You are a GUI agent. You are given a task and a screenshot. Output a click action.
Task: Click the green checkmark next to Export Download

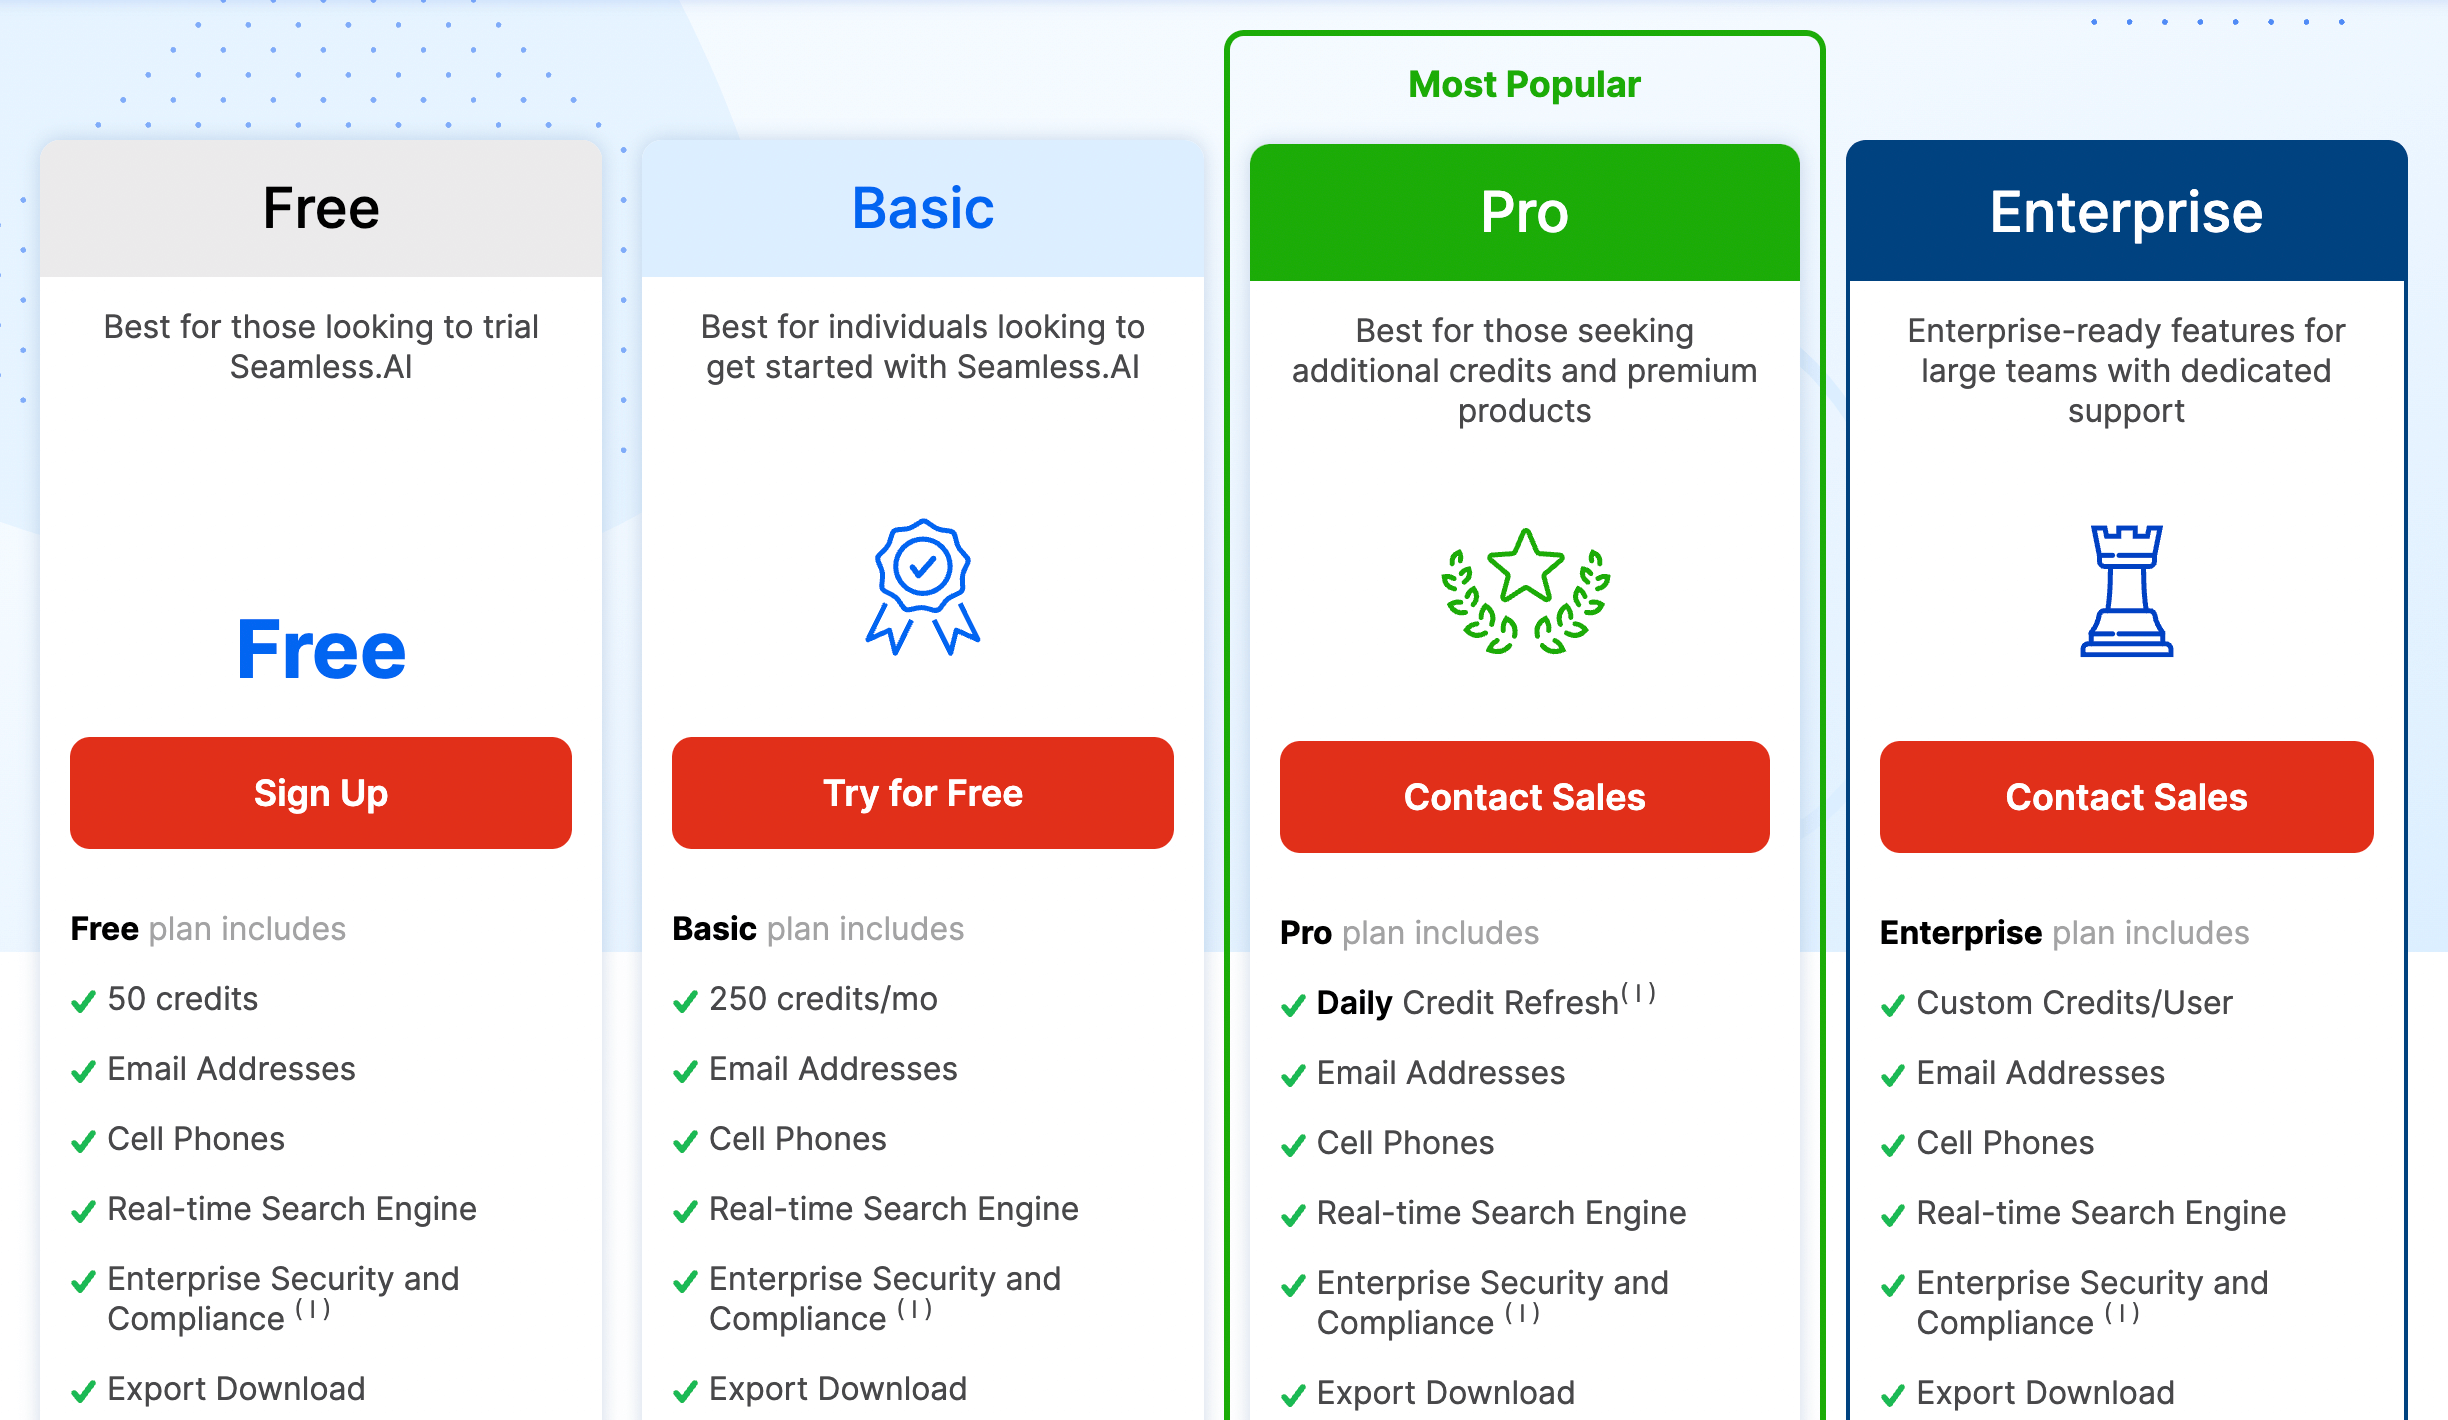point(83,1386)
